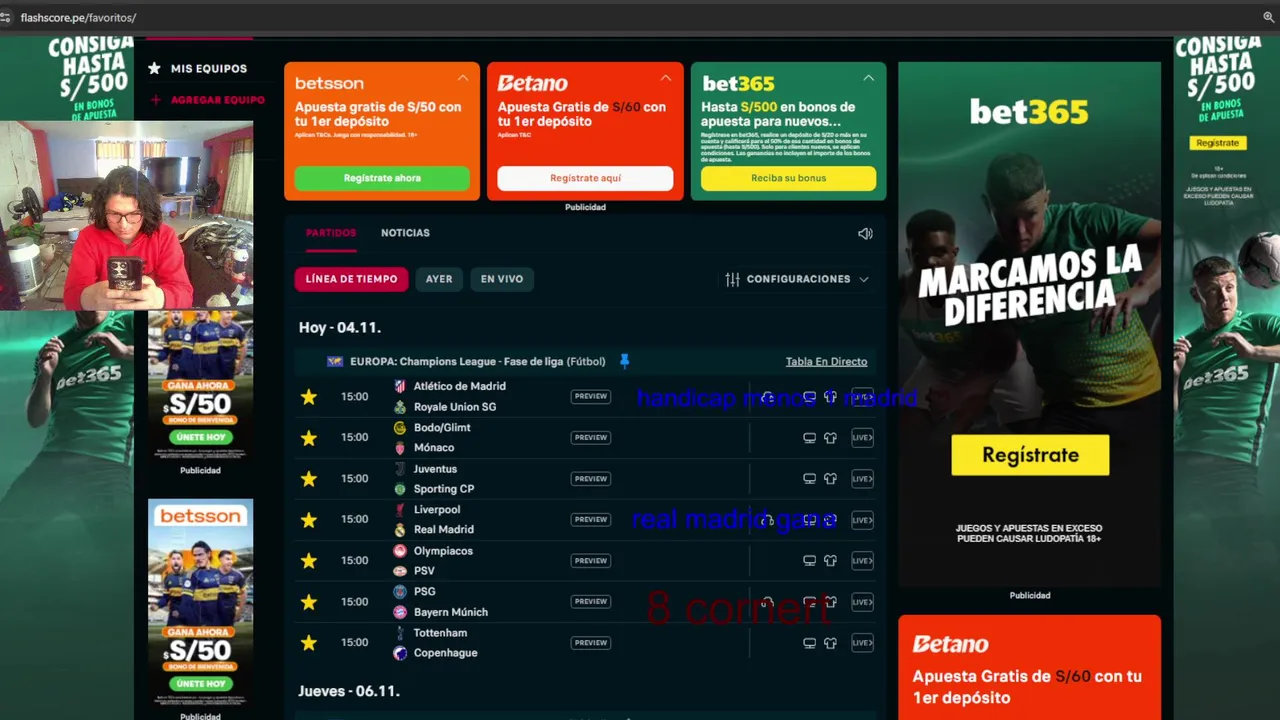Click site info icon left of URL
The height and width of the screenshot is (720, 1280).
5,17
